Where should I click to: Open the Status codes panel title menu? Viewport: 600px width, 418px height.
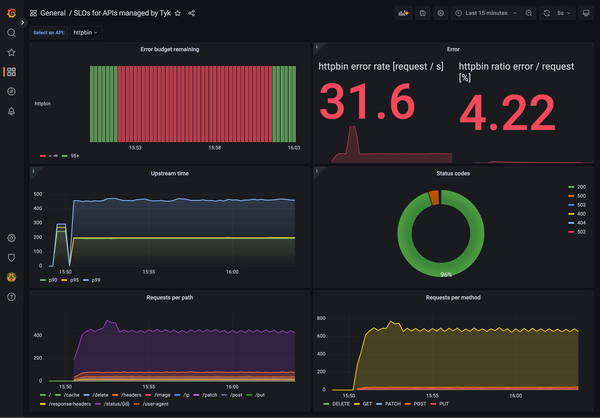tap(453, 173)
